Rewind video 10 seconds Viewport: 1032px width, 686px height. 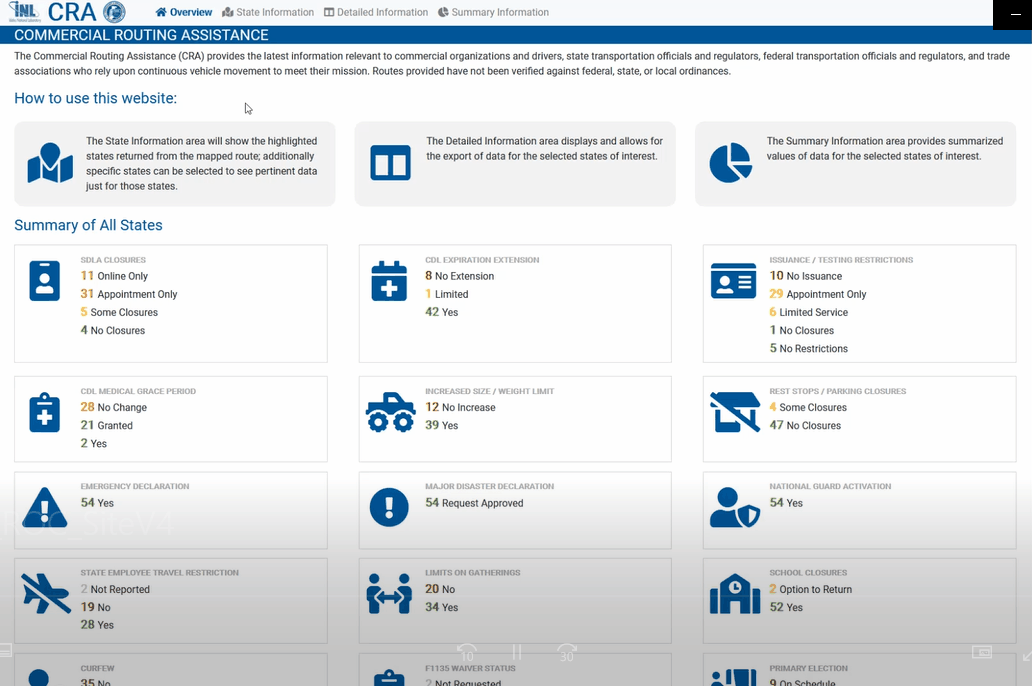point(467,652)
